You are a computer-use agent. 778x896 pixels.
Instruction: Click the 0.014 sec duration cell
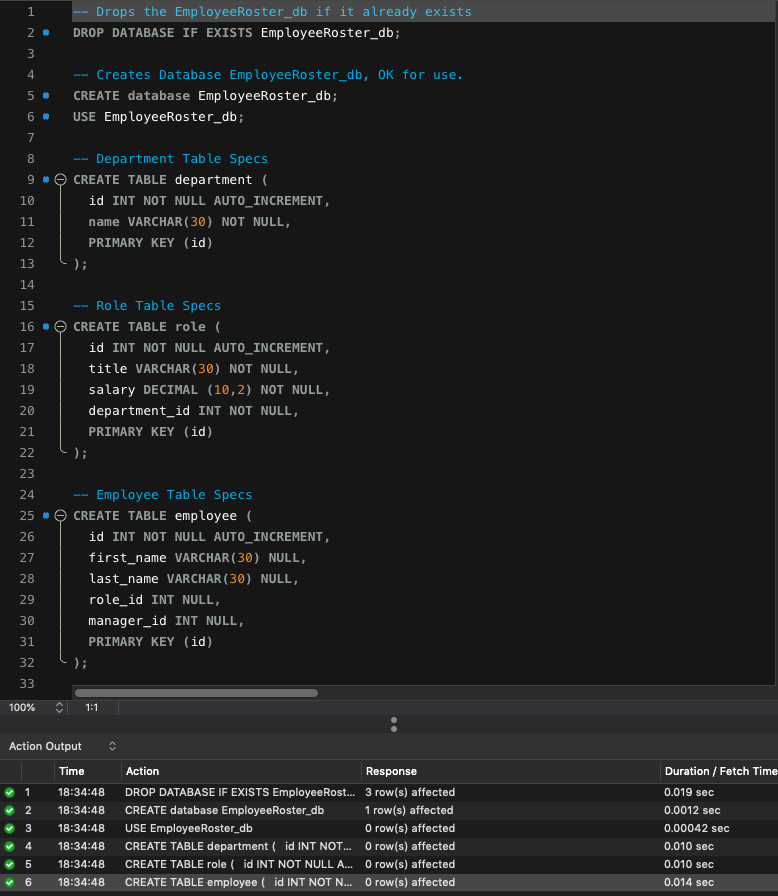click(x=689, y=882)
